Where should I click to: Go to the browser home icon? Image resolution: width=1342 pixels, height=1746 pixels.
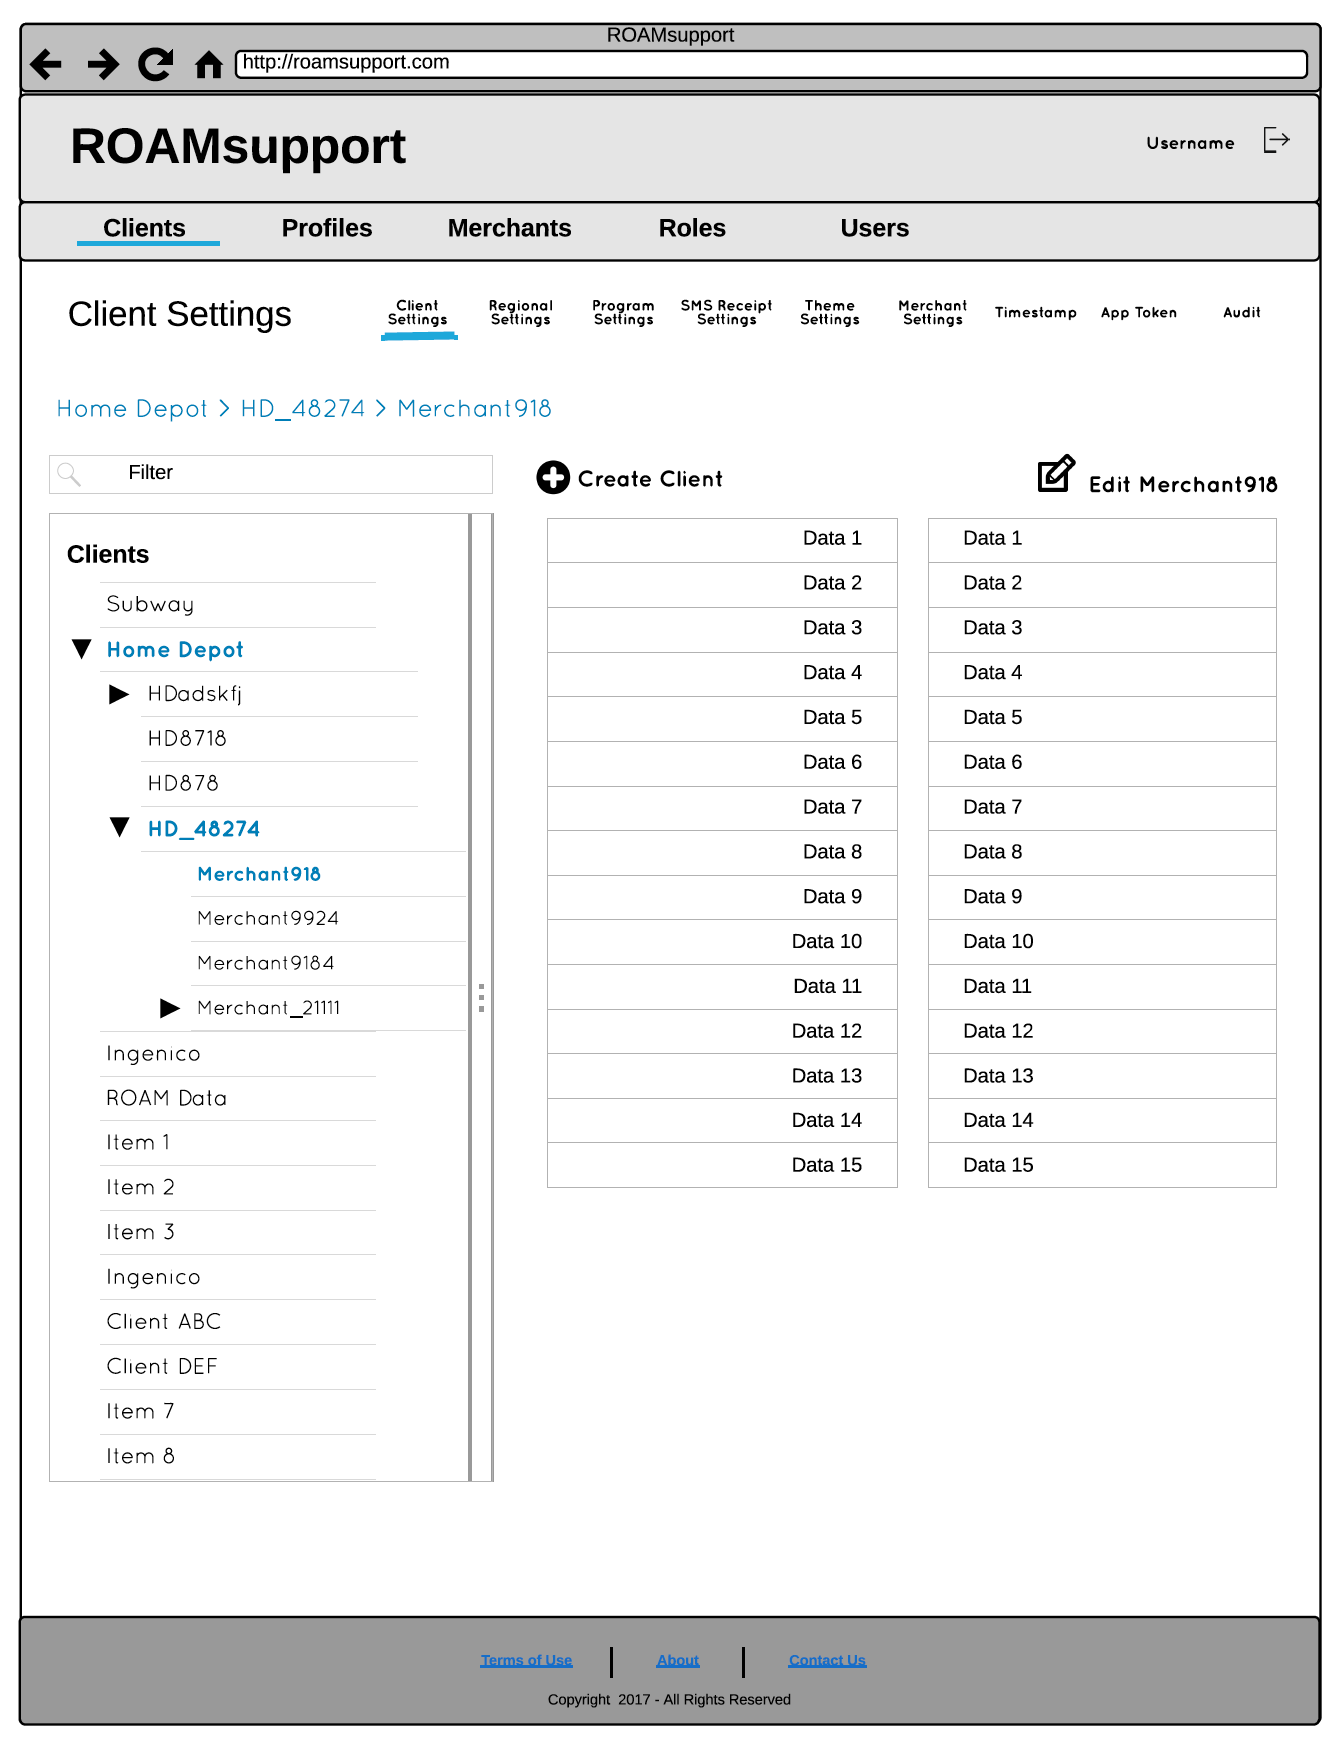pyautogui.click(x=209, y=65)
